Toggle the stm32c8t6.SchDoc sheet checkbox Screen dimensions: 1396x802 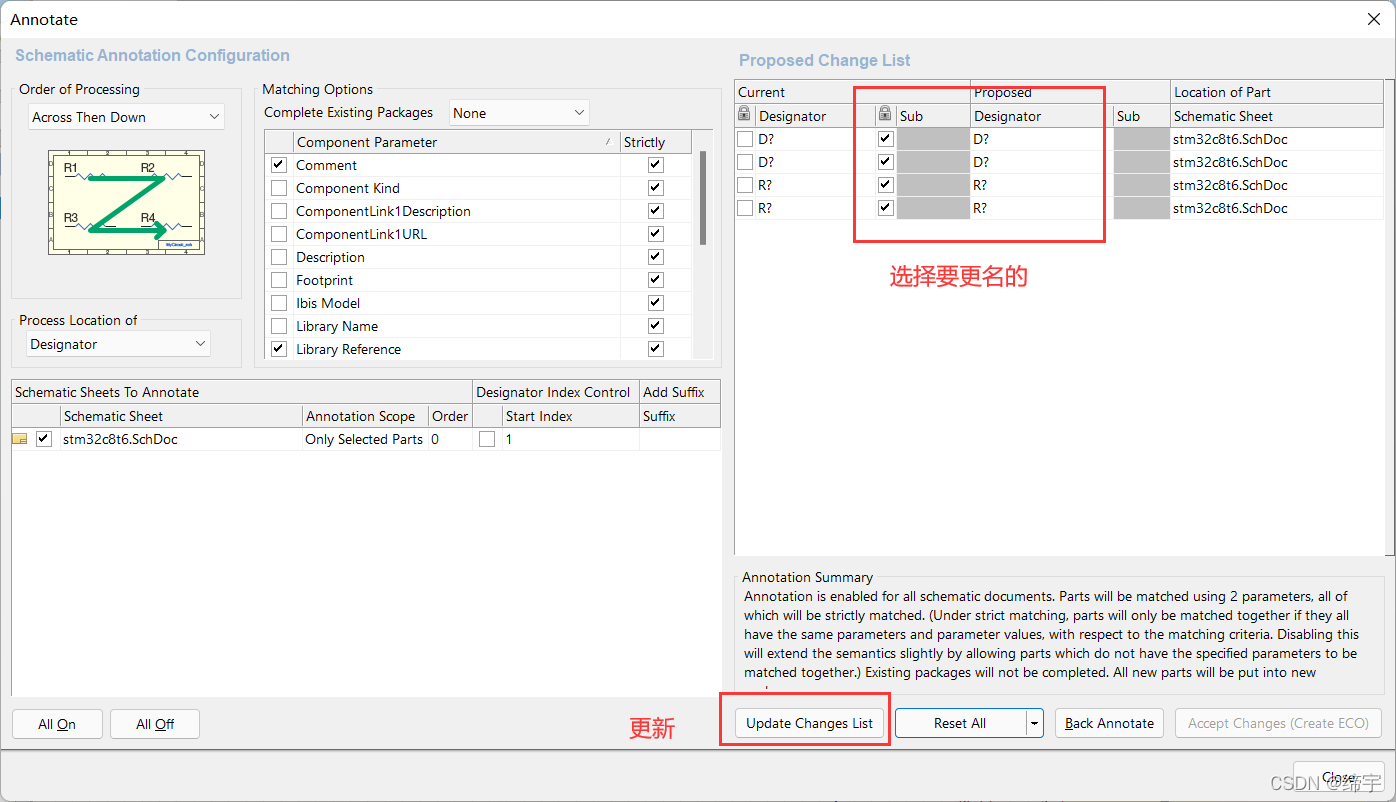[44, 439]
